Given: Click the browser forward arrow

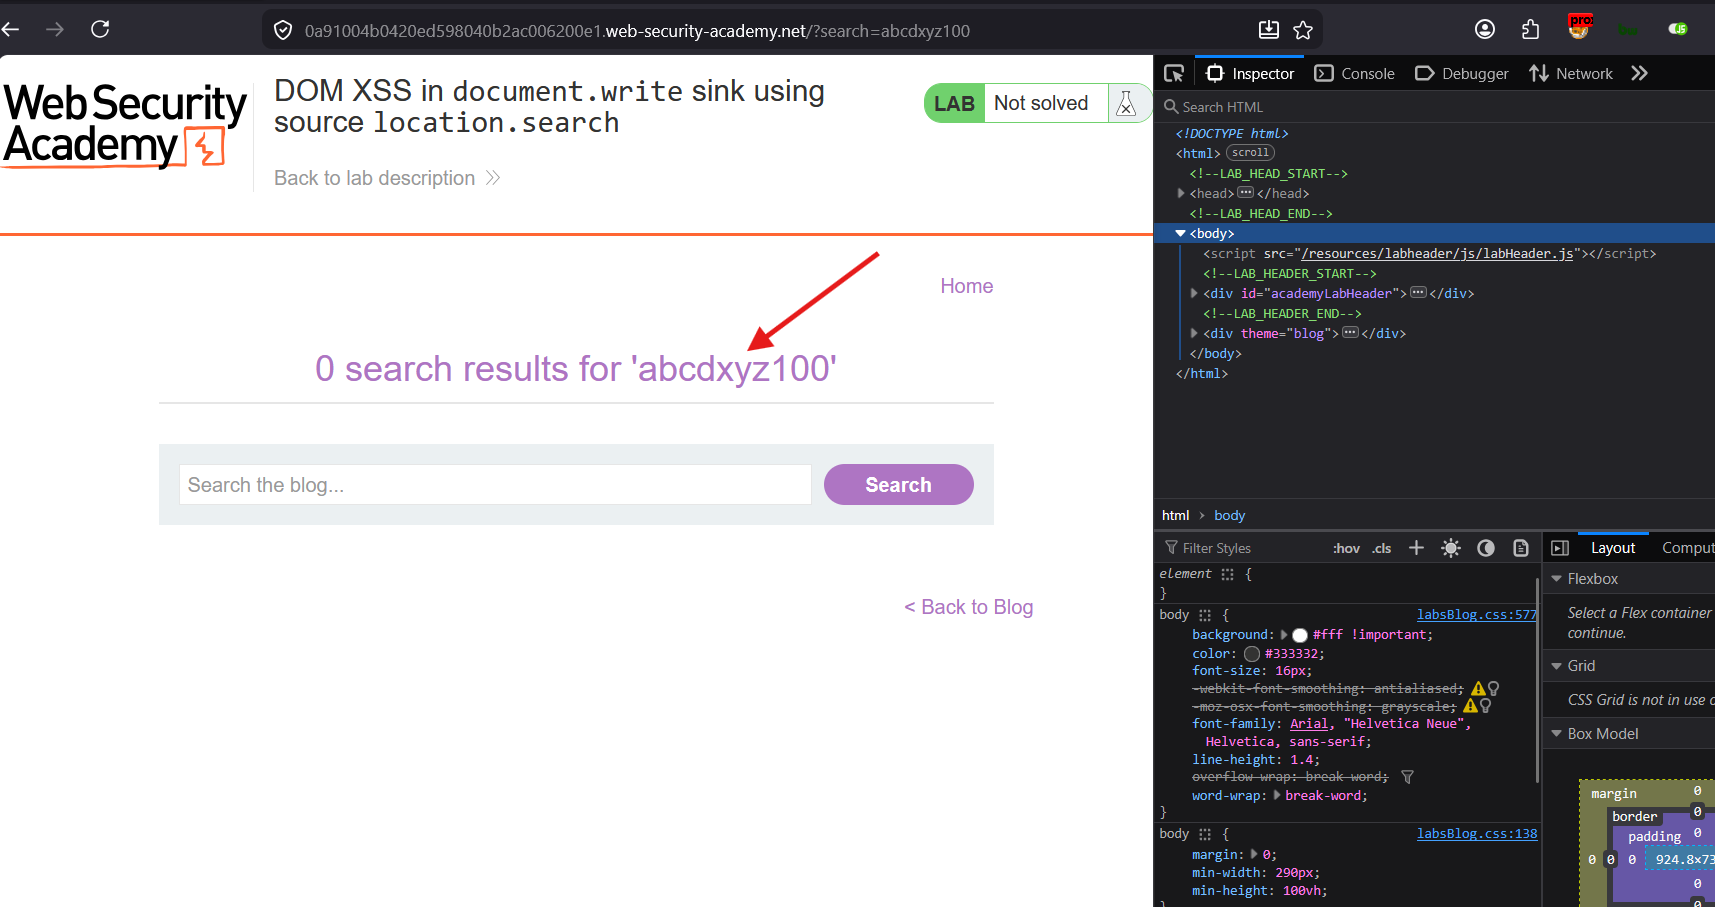Looking at the screenshot, I should tap(55, 30).
